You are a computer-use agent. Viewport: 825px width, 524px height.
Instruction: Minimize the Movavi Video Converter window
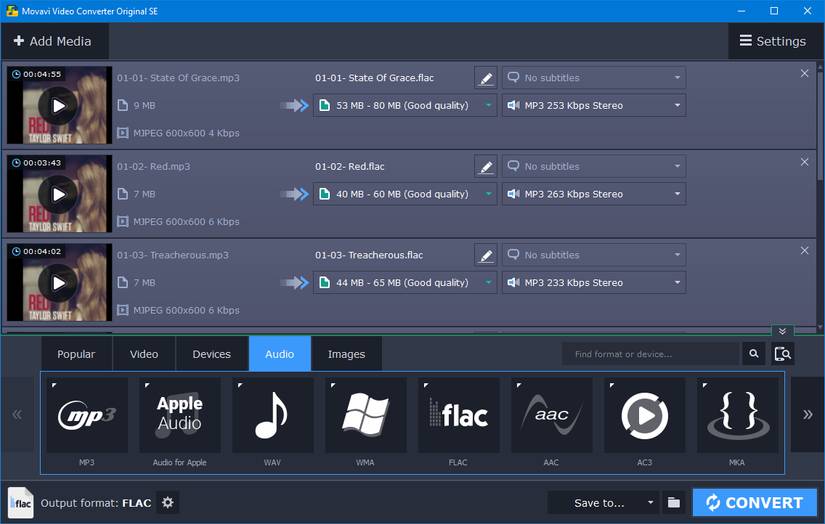point(741,11)
